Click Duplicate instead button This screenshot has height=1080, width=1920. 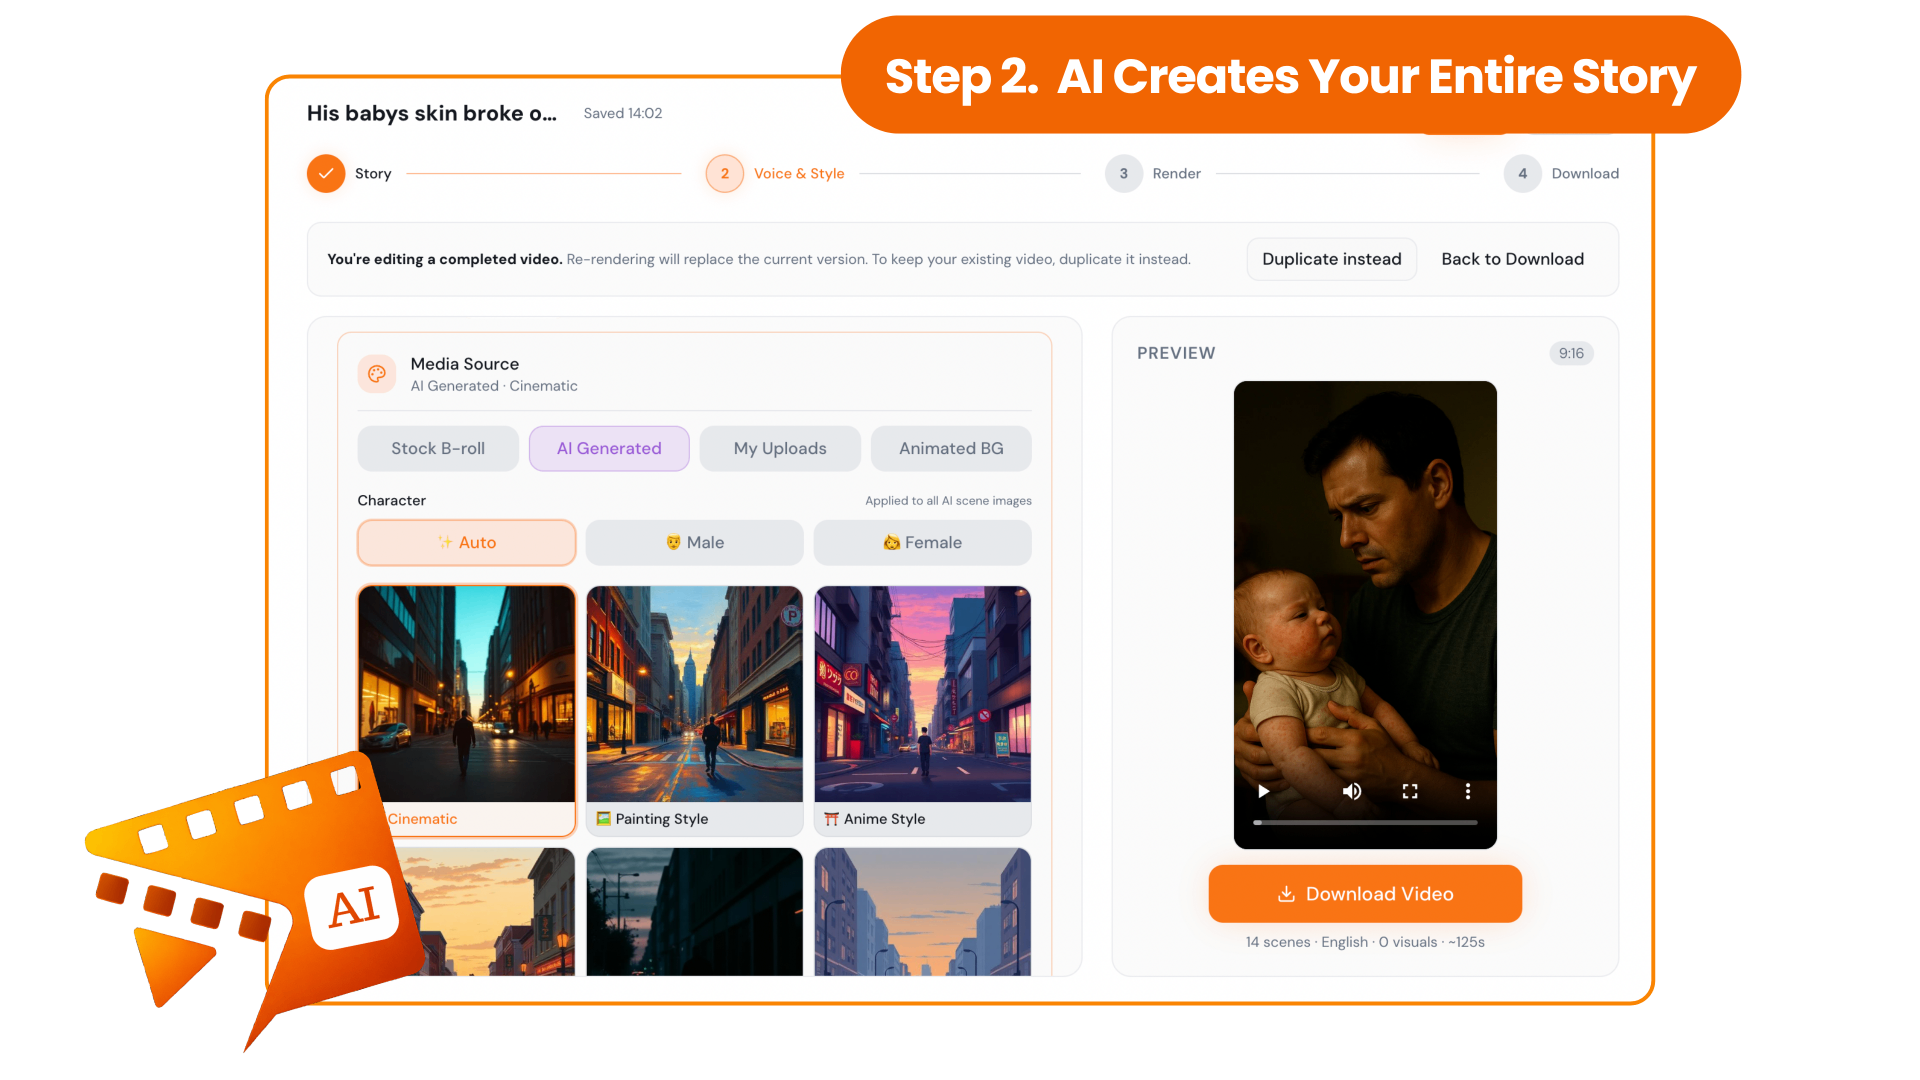1331,259
